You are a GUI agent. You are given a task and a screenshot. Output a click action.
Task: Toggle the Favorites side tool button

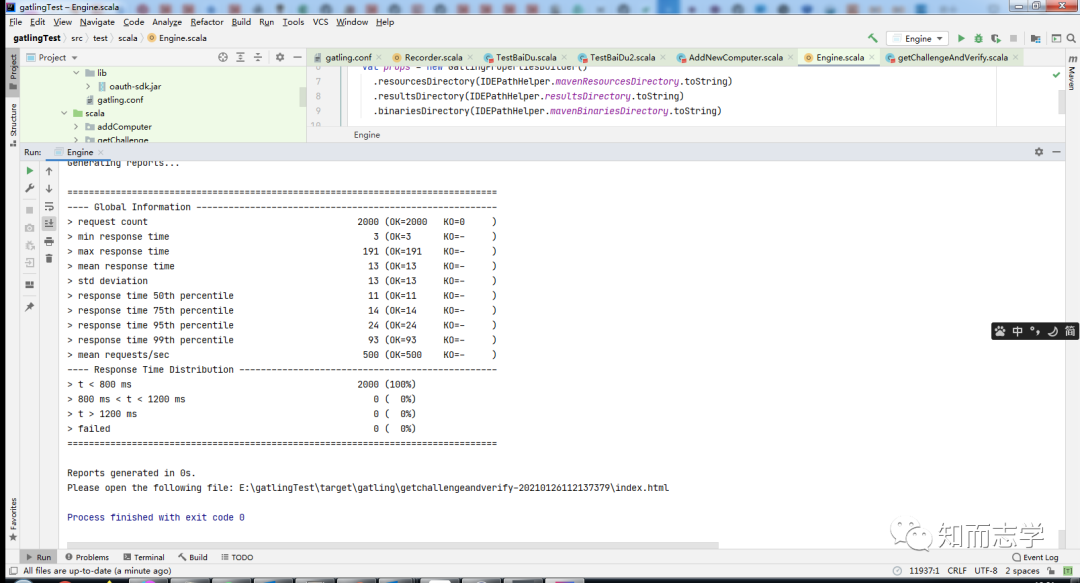(13, 519)
